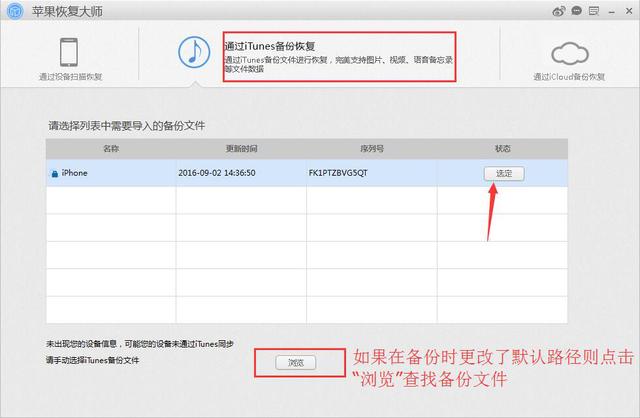Click the 序列号 column header
Viewport: 640px width, 418px height.
click(x=372, y=149)
